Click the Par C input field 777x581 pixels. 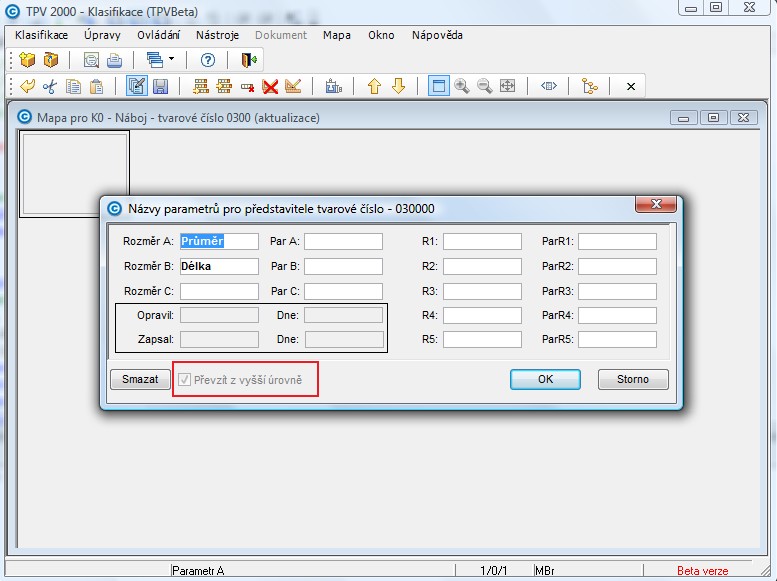(343, 291)
